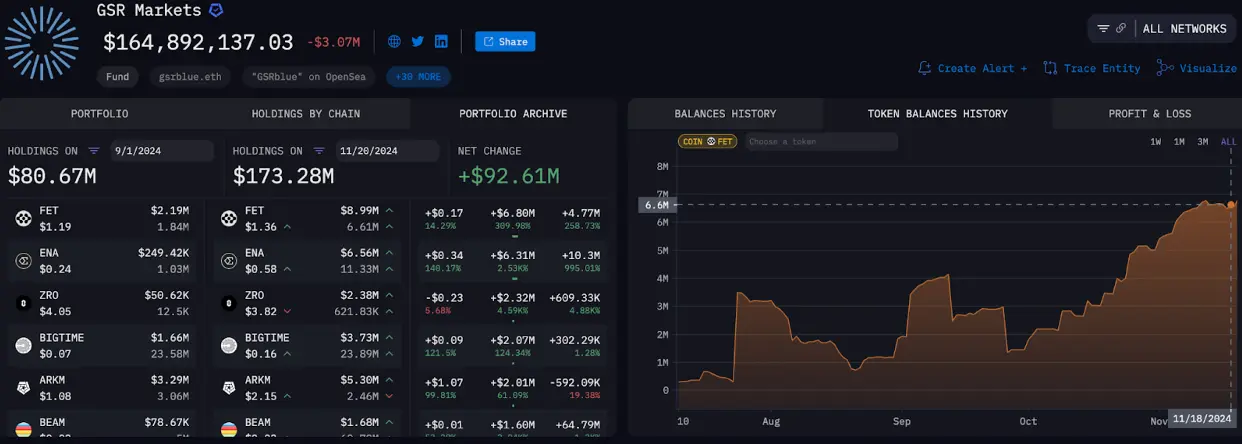Viewport: 1242px width, 444px height.
Task: Click the -592.09K ARKM amount change
Action: pos(574,382)
